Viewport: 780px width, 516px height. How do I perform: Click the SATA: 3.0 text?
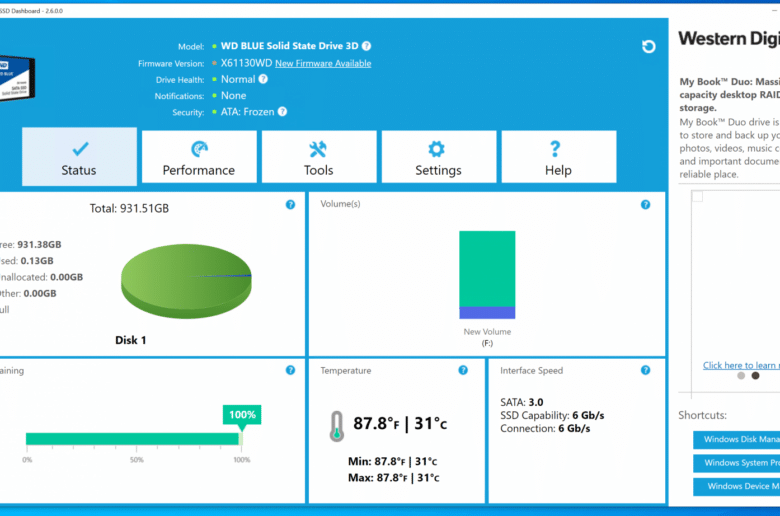tap(522, 402)
